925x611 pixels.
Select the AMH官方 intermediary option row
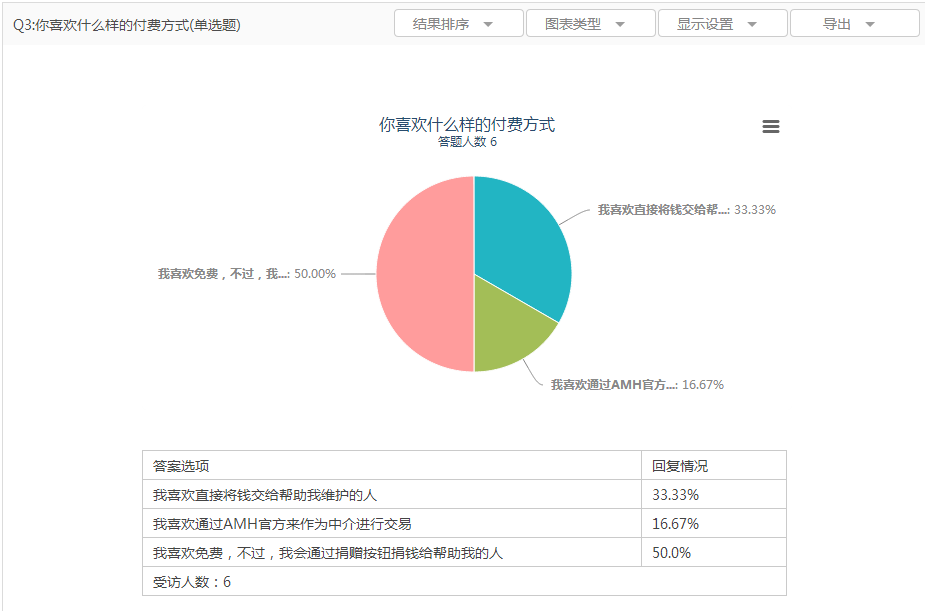[x=282, y=524]
